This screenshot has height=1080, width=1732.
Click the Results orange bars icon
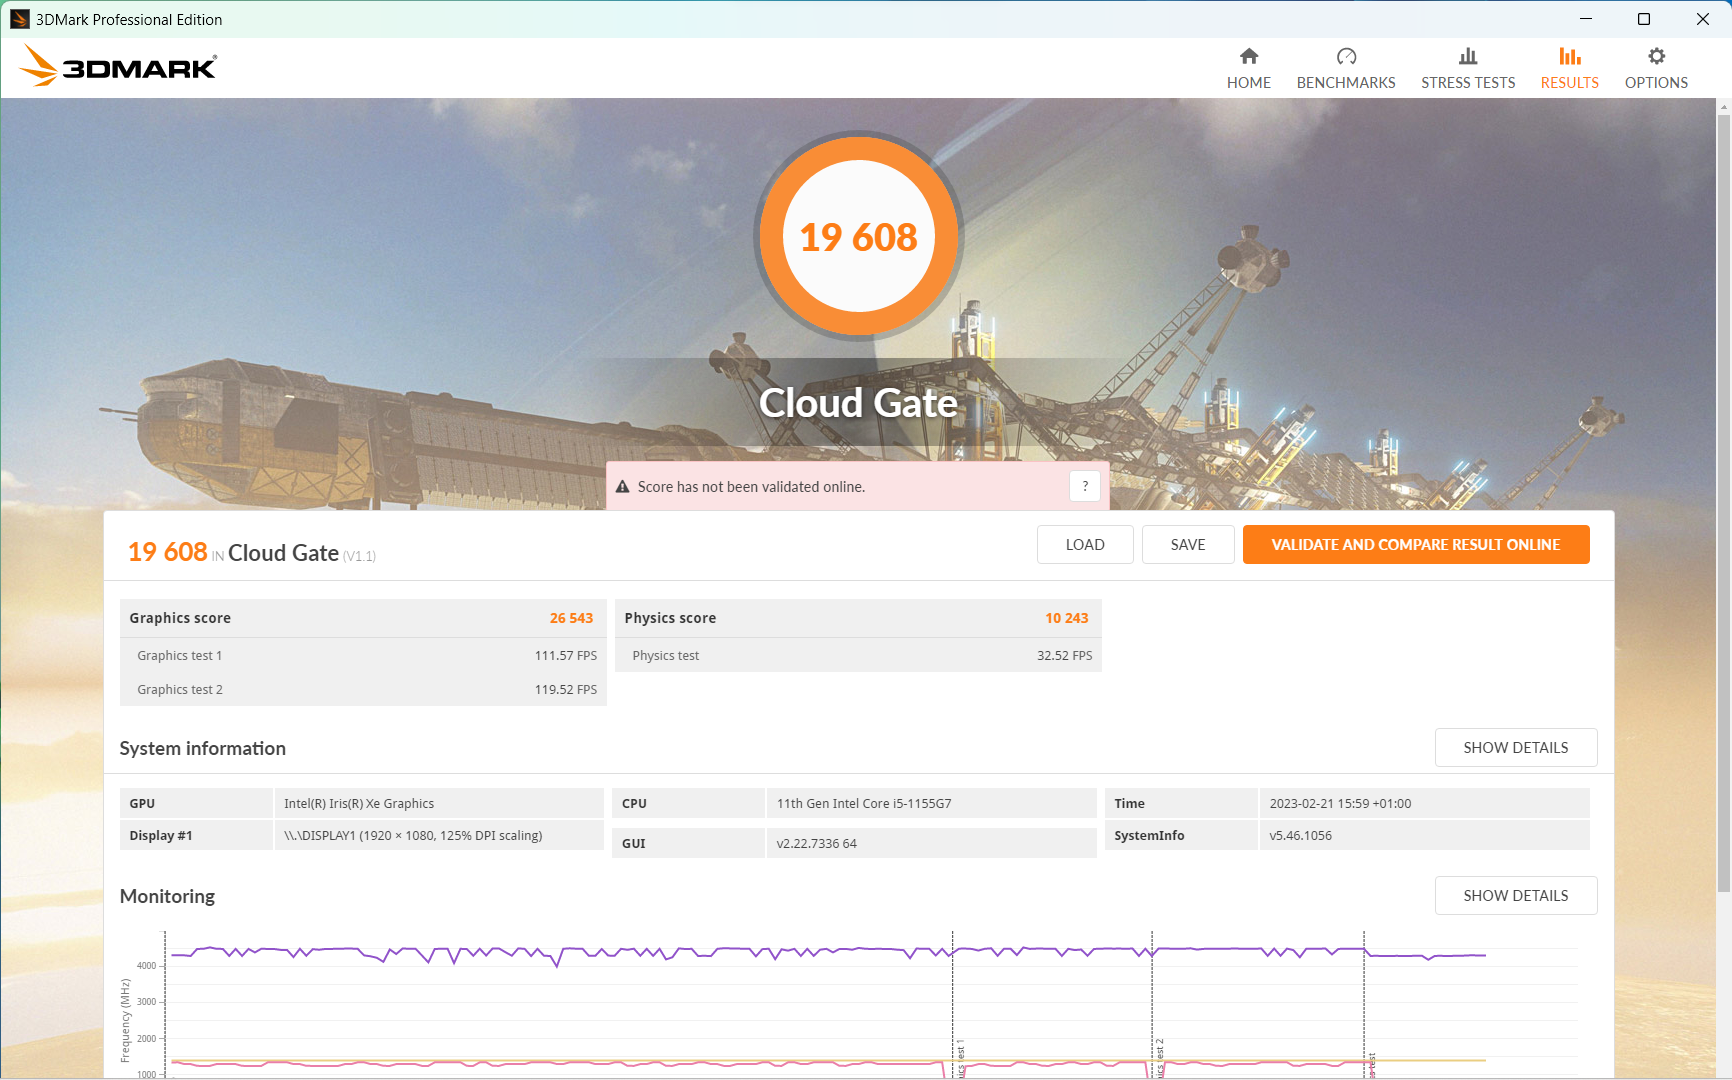point(1569,57)
